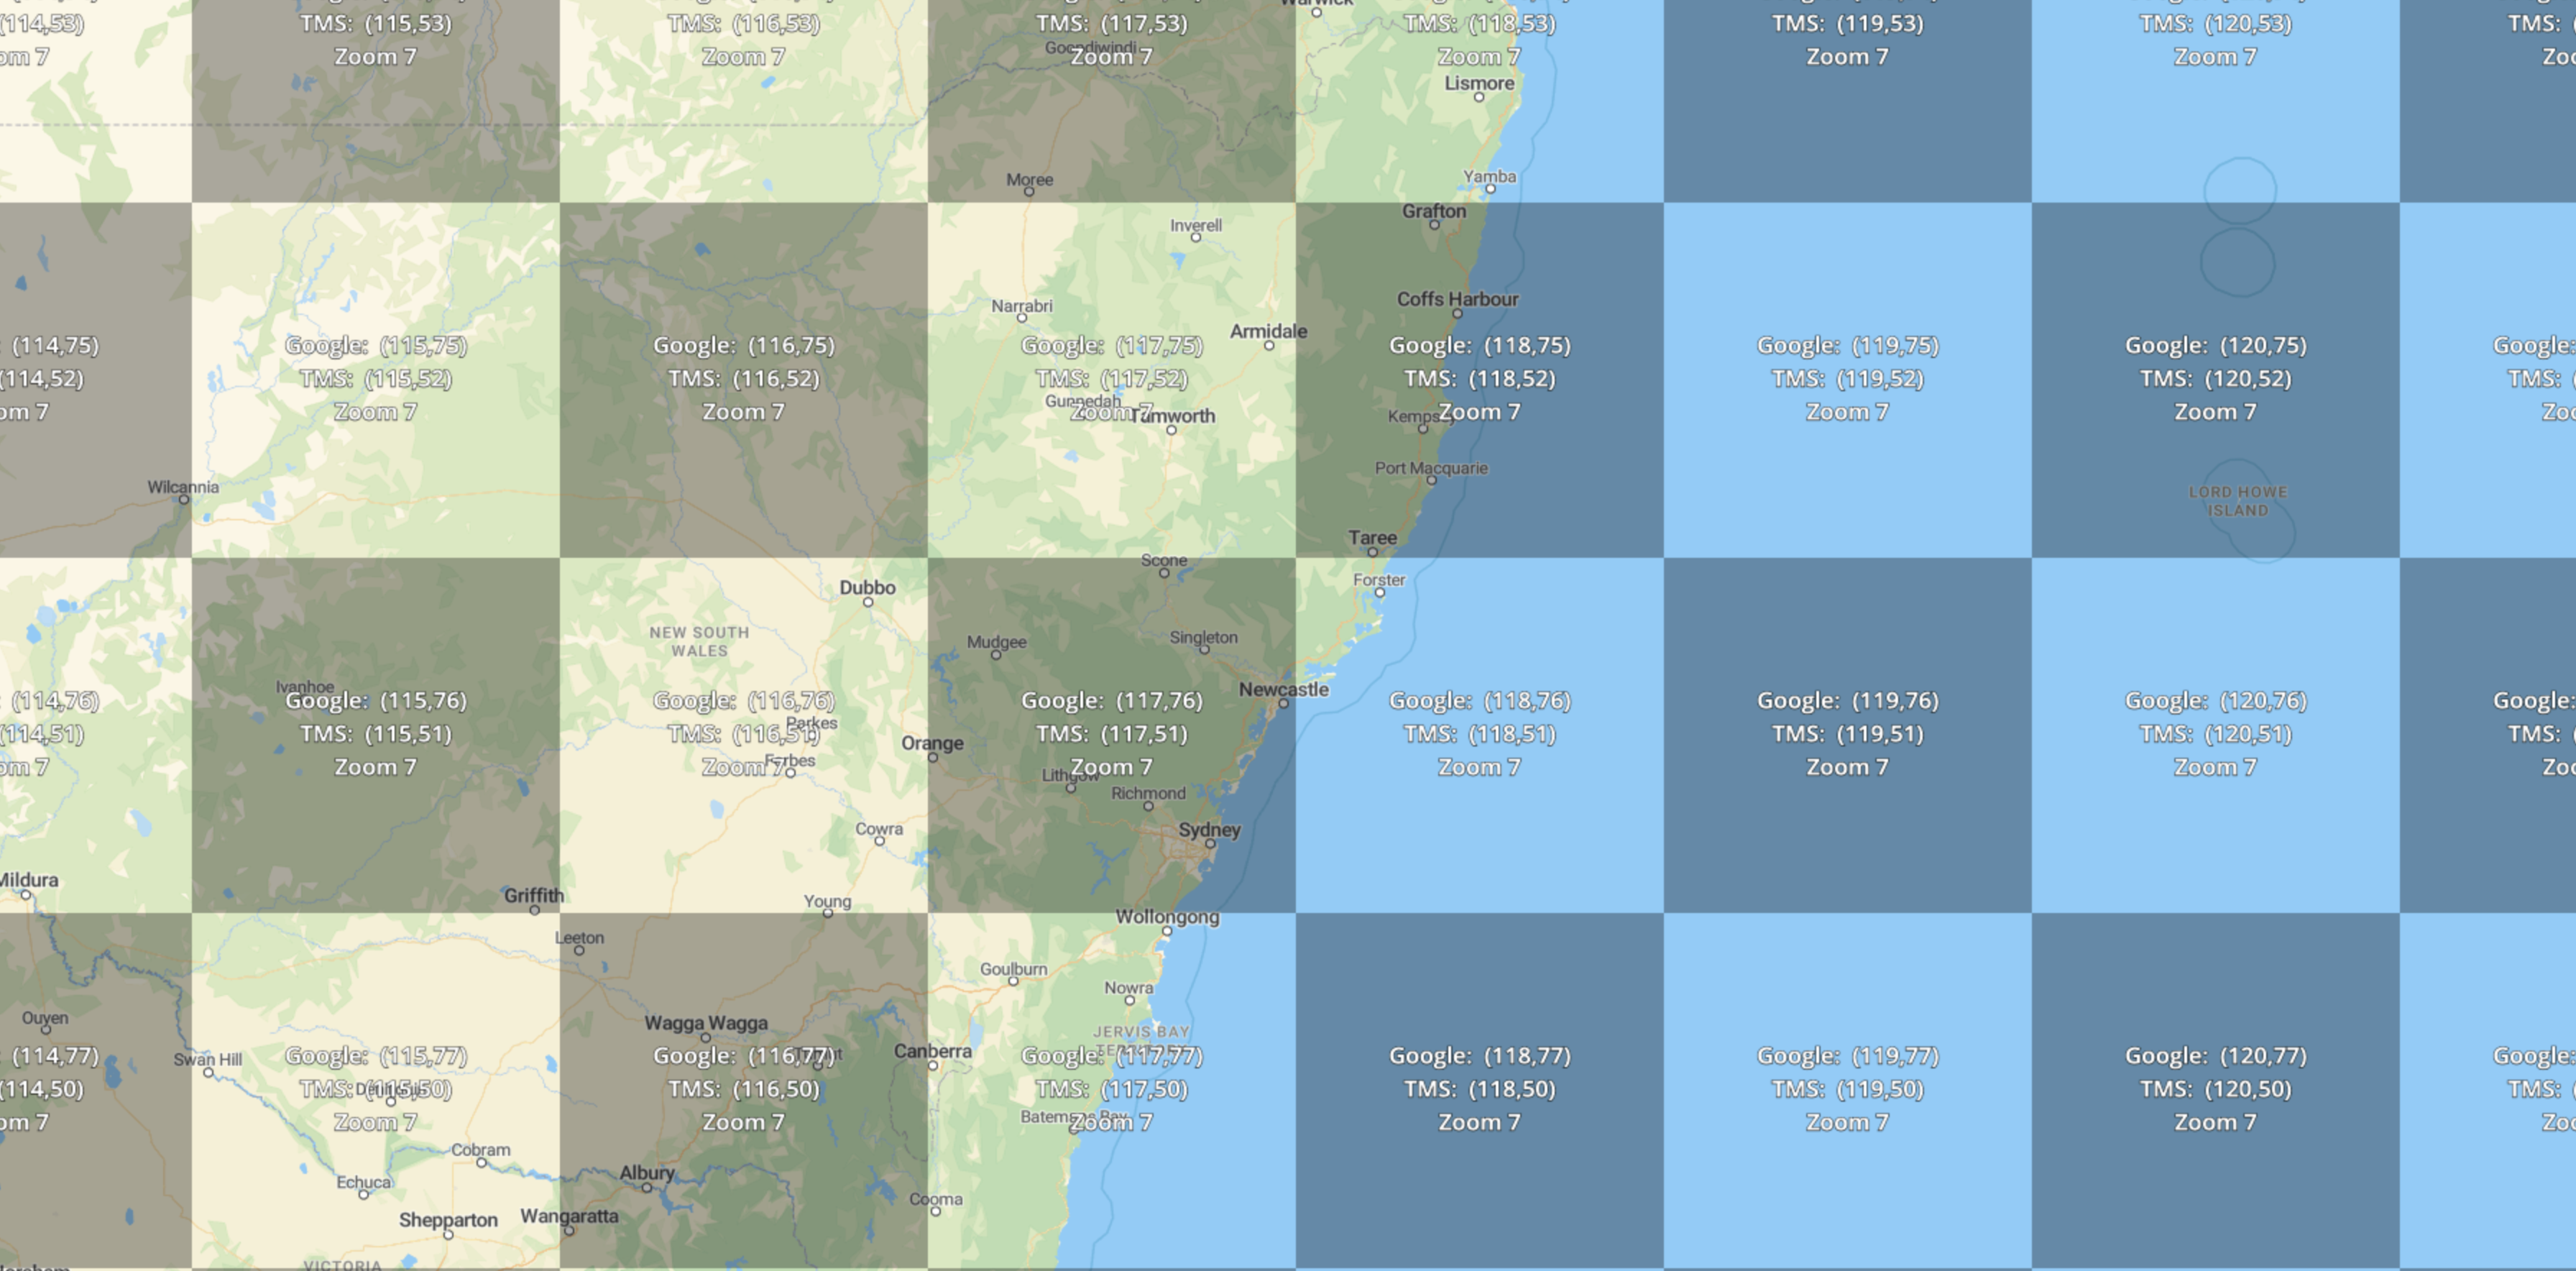Viewport: 2576px width, 1271px height.
Task: Click the Port Macquarie label
Action: [1431, 468]
